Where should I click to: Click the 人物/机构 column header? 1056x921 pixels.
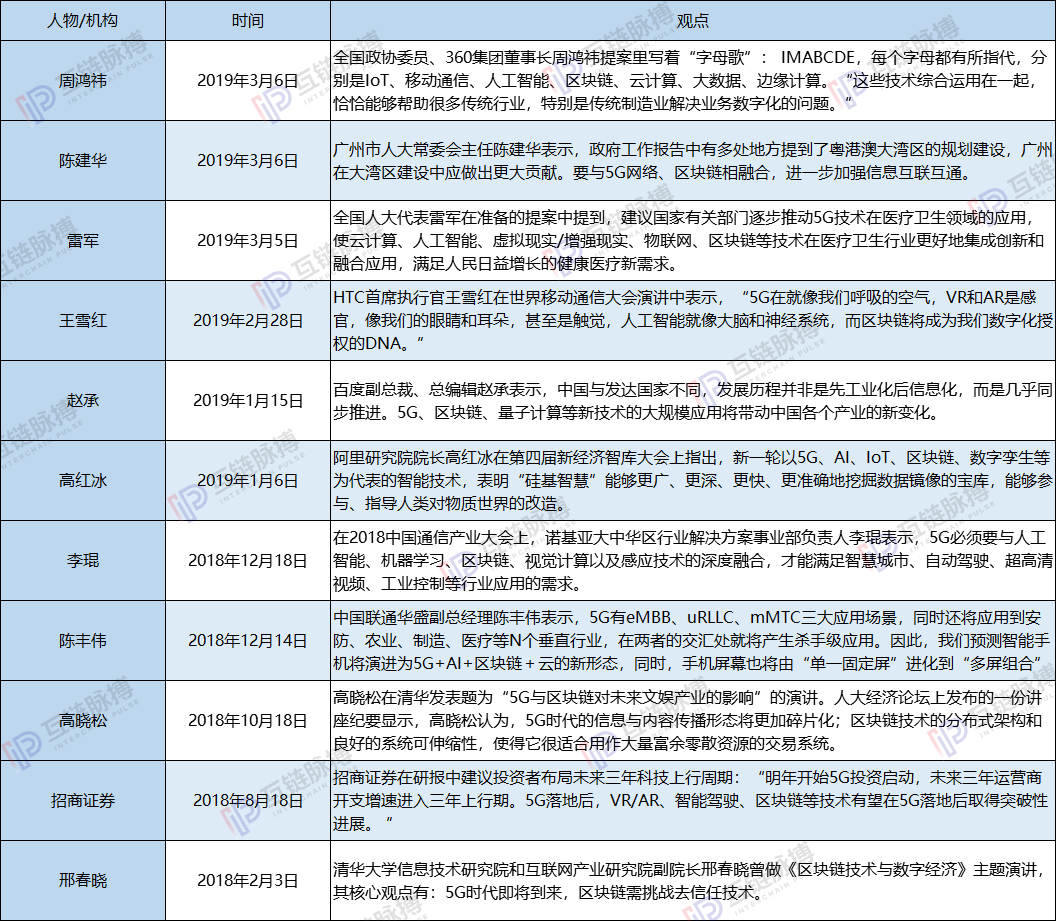(83, 21)
